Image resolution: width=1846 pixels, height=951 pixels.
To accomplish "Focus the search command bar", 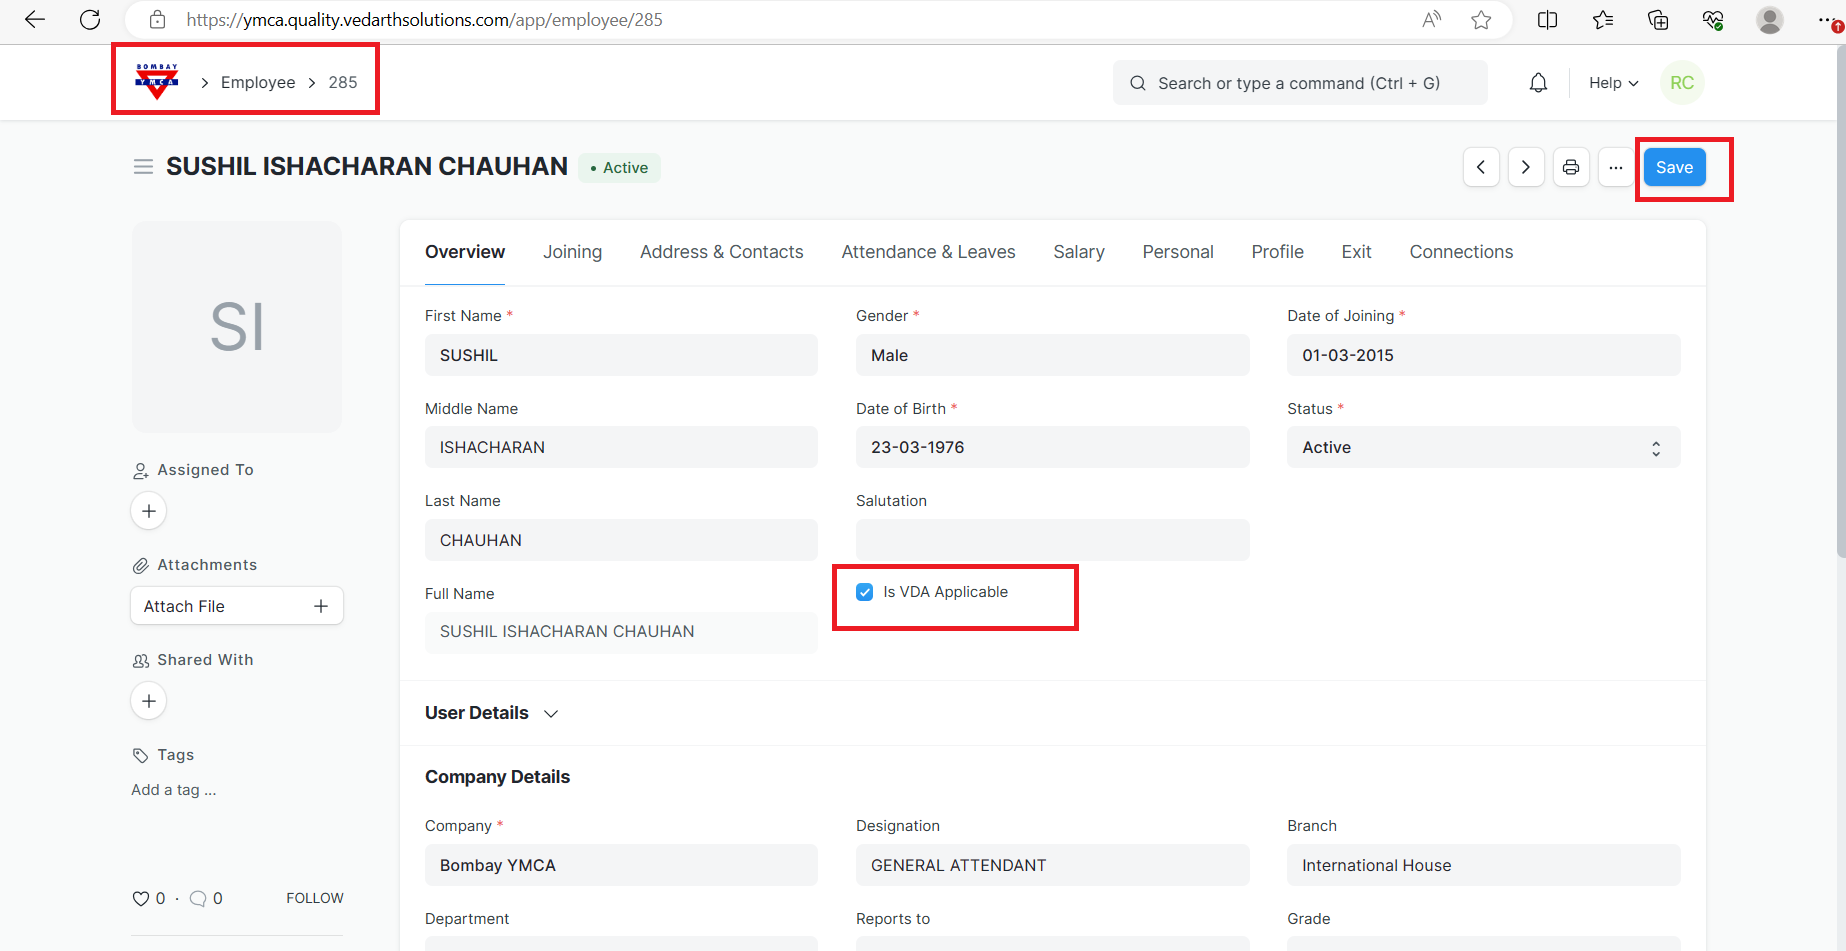I will click(1299, 83).
